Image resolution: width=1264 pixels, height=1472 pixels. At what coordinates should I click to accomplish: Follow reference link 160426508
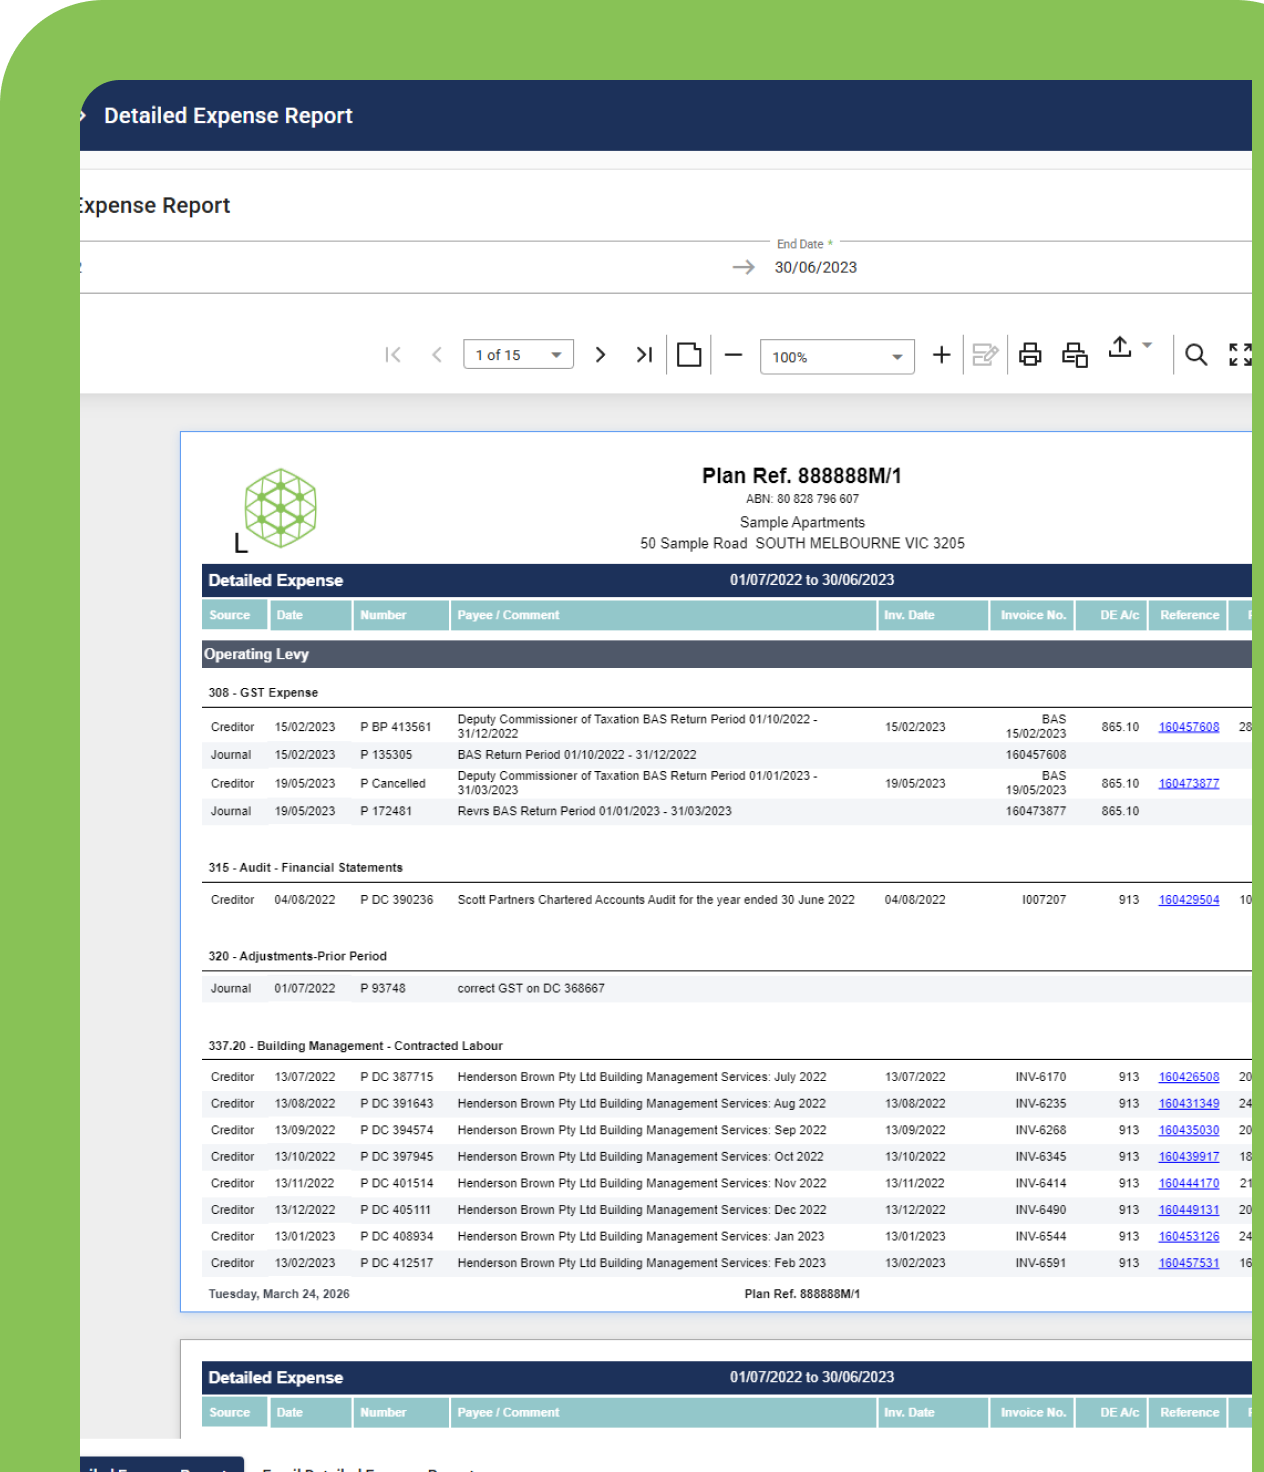coord(1188,1077)
